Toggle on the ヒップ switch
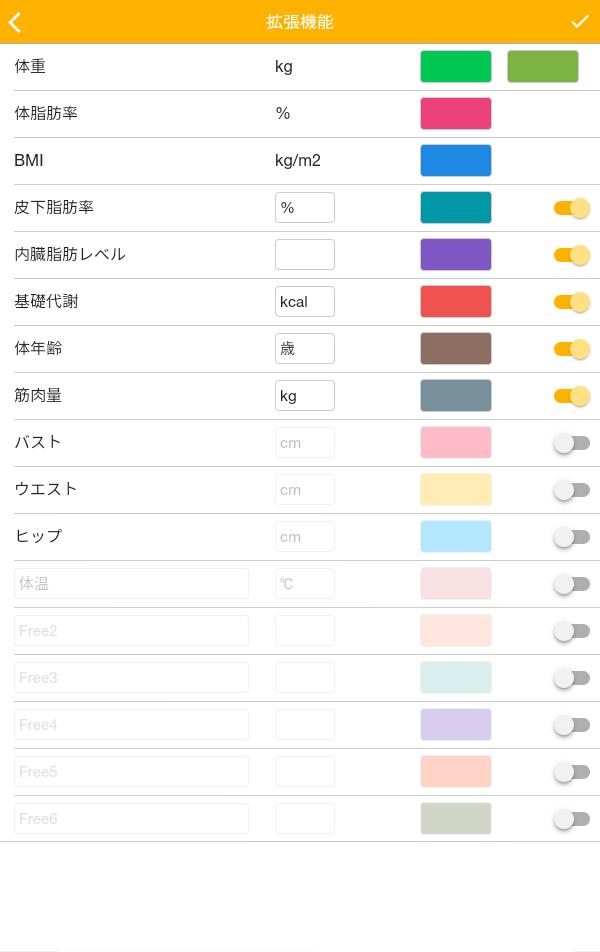This screenshot has width=600, height=952. [571, 537]
